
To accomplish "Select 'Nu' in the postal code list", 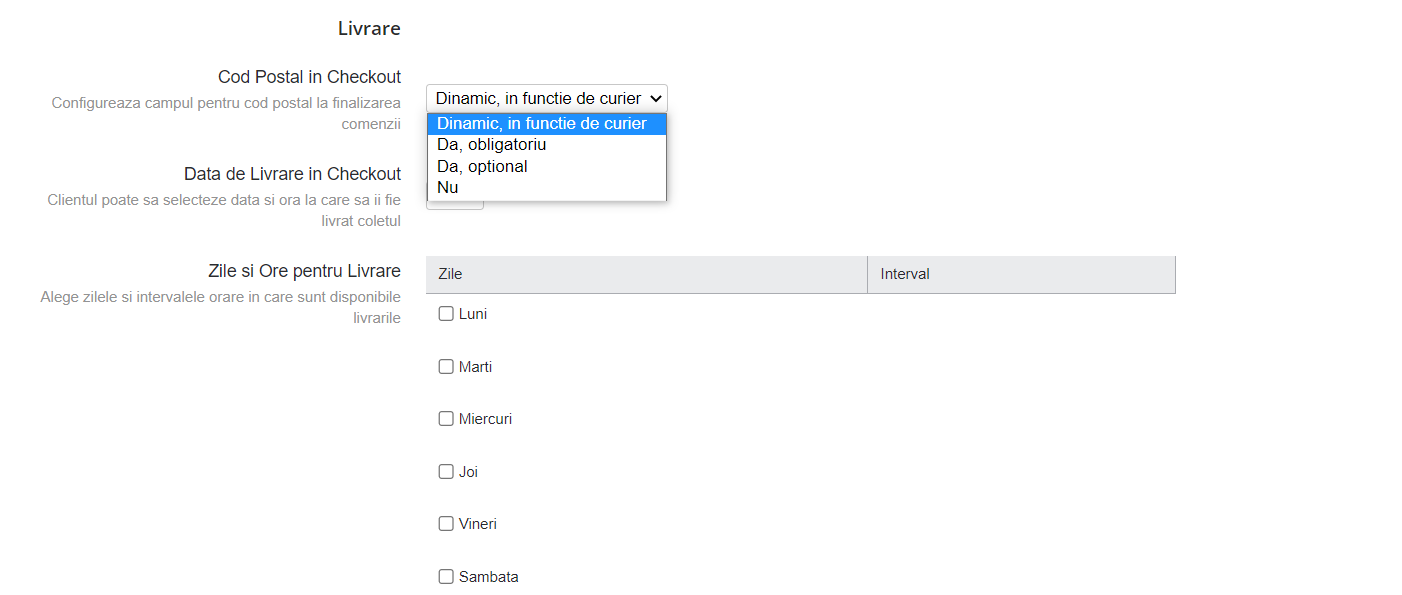I will pyautogui.click(x=547, y=187).
